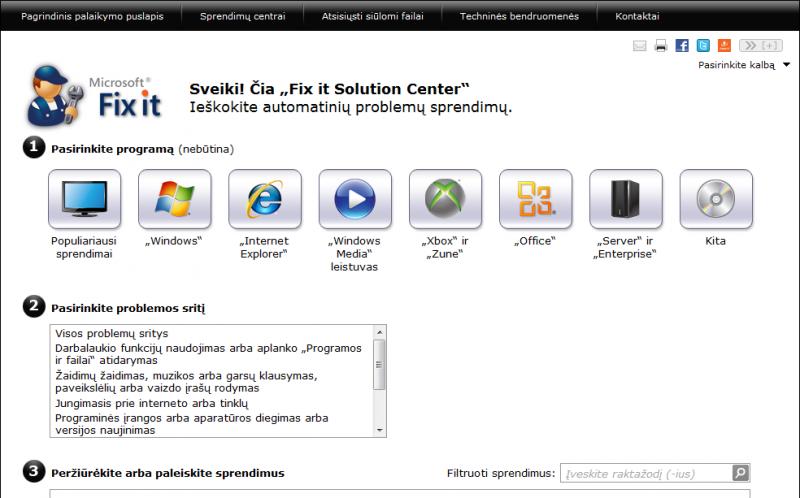The width and height of the screenshot is (800, 498).
Task: Click the orange share icon
Action: [724, 45]
